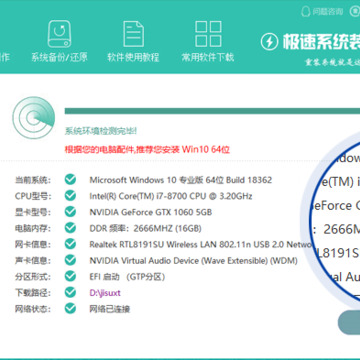The height and width of the screenshot is (360, 360).
Task: Click the 问题咨询 QQ penguin icon
Action: 305,11
